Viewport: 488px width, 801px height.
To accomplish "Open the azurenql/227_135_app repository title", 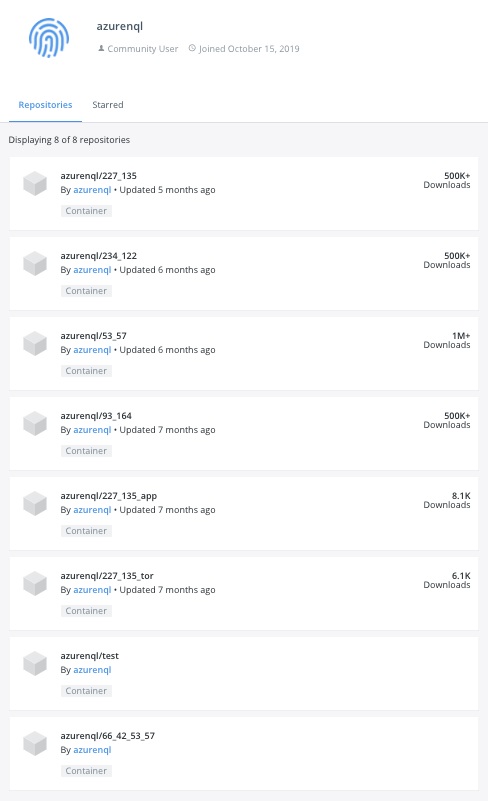I will (x=109, y=496).
